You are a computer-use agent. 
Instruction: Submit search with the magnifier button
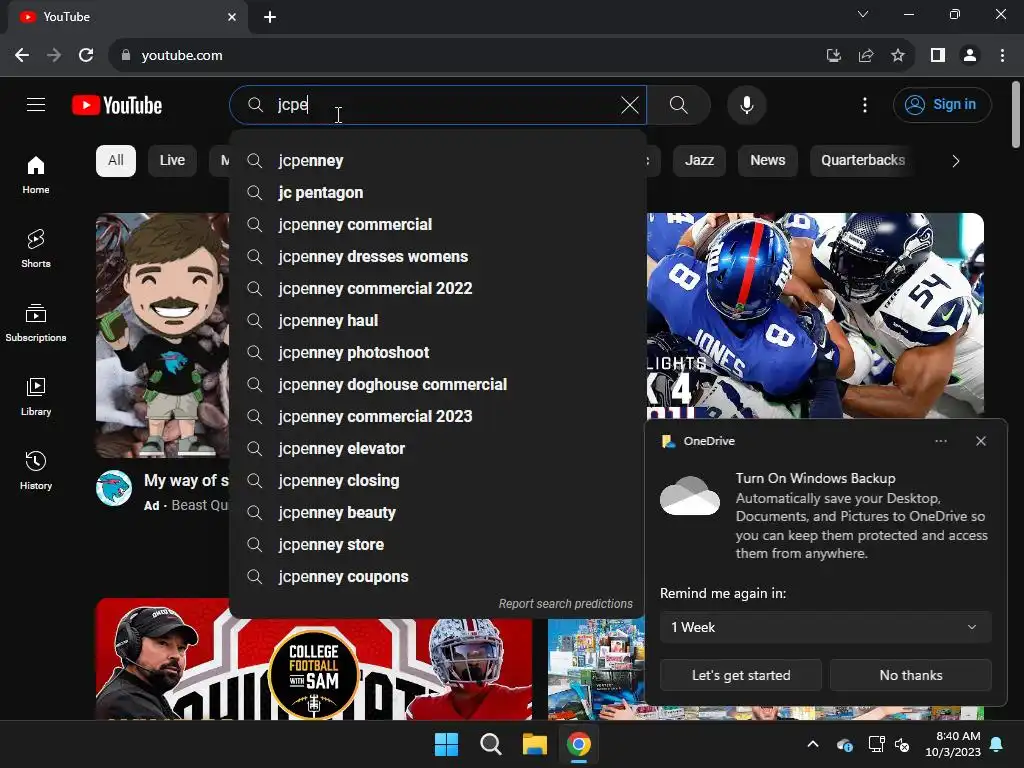(679, 104)
